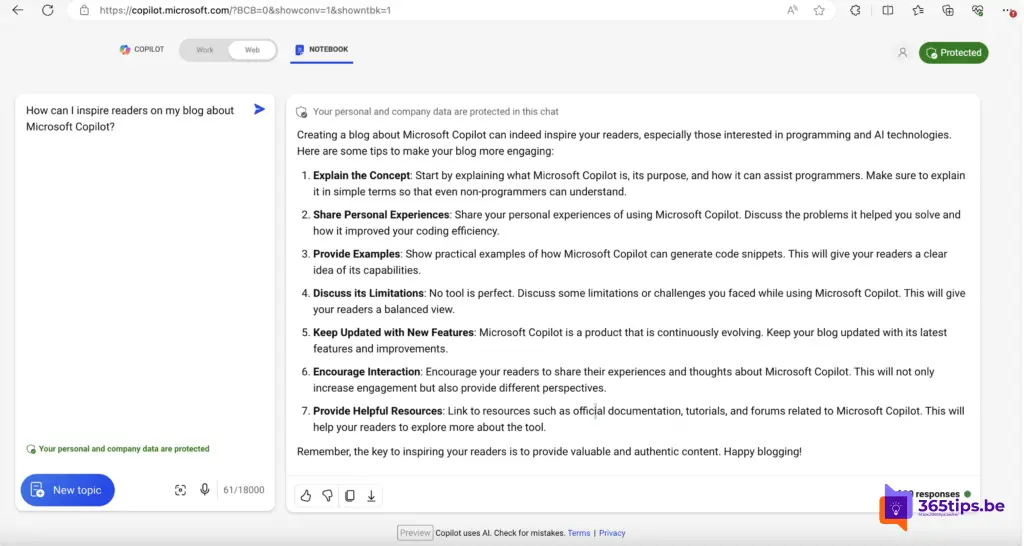The width and height of the screenshot is (1024, 546).
Task: Add page to favorites with star icon
Action: [x=819, y=10]
